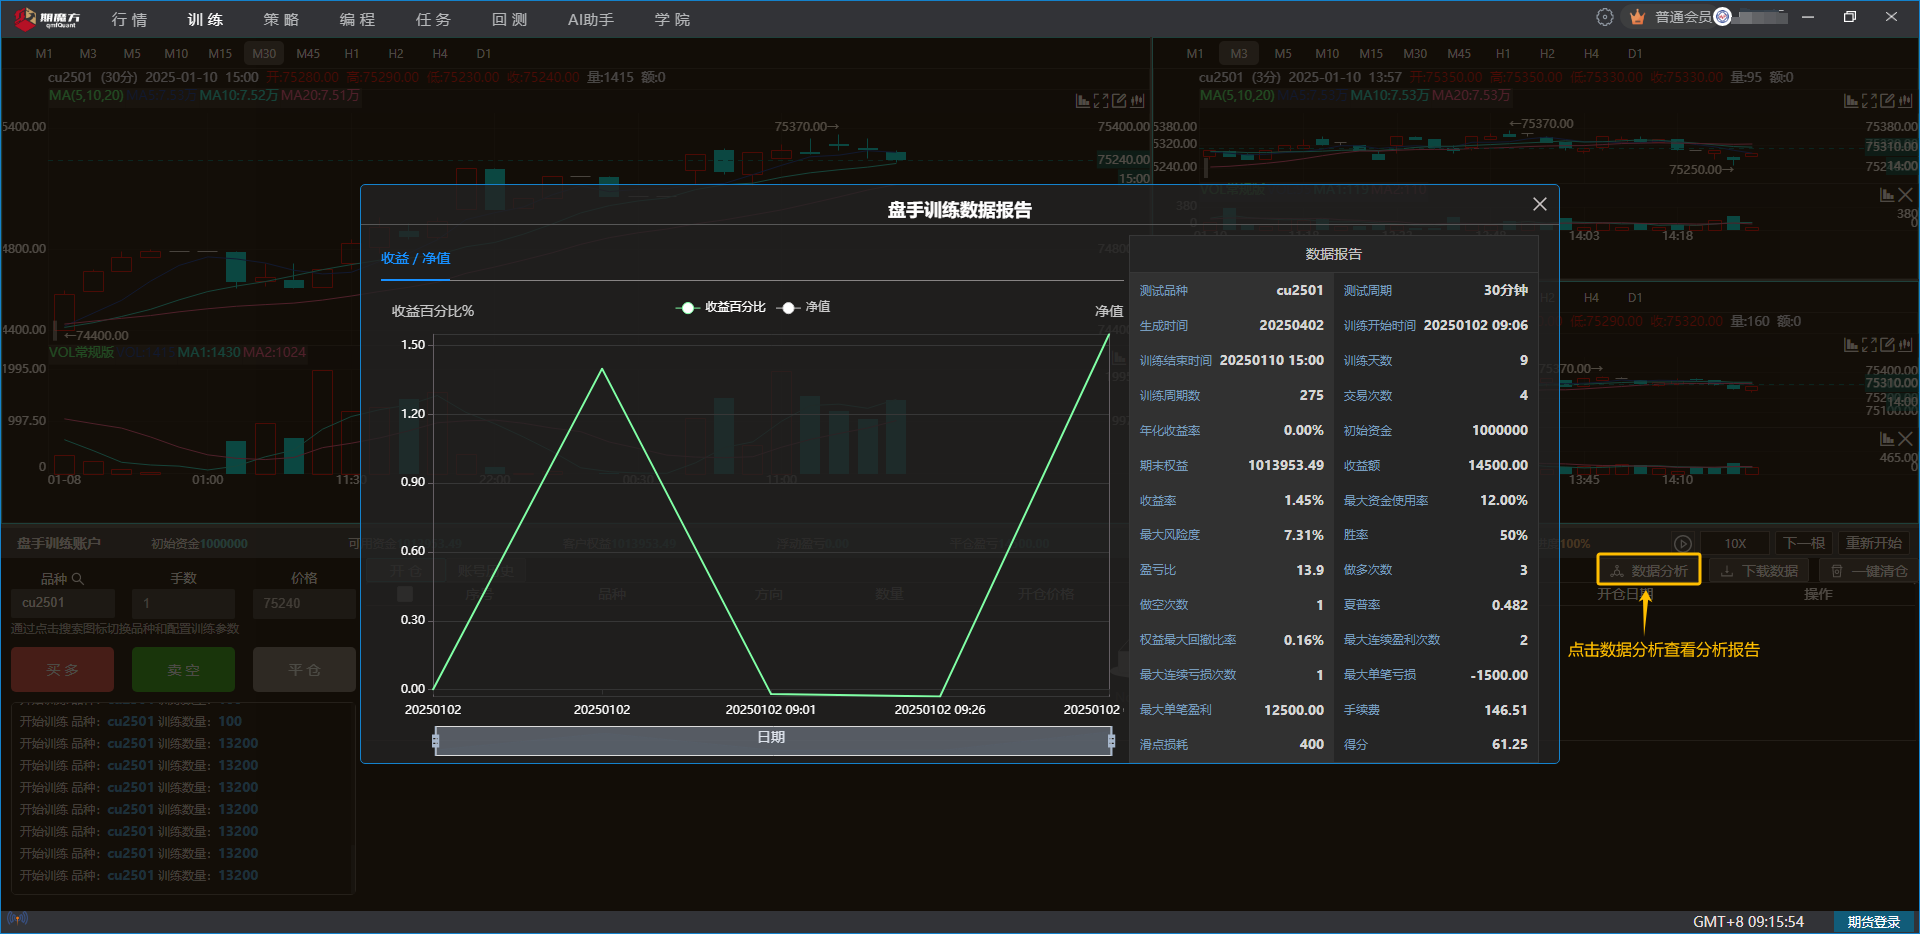Click the play button in training controls
This screenshot has height=934, width=1920.
point(1683,543)
